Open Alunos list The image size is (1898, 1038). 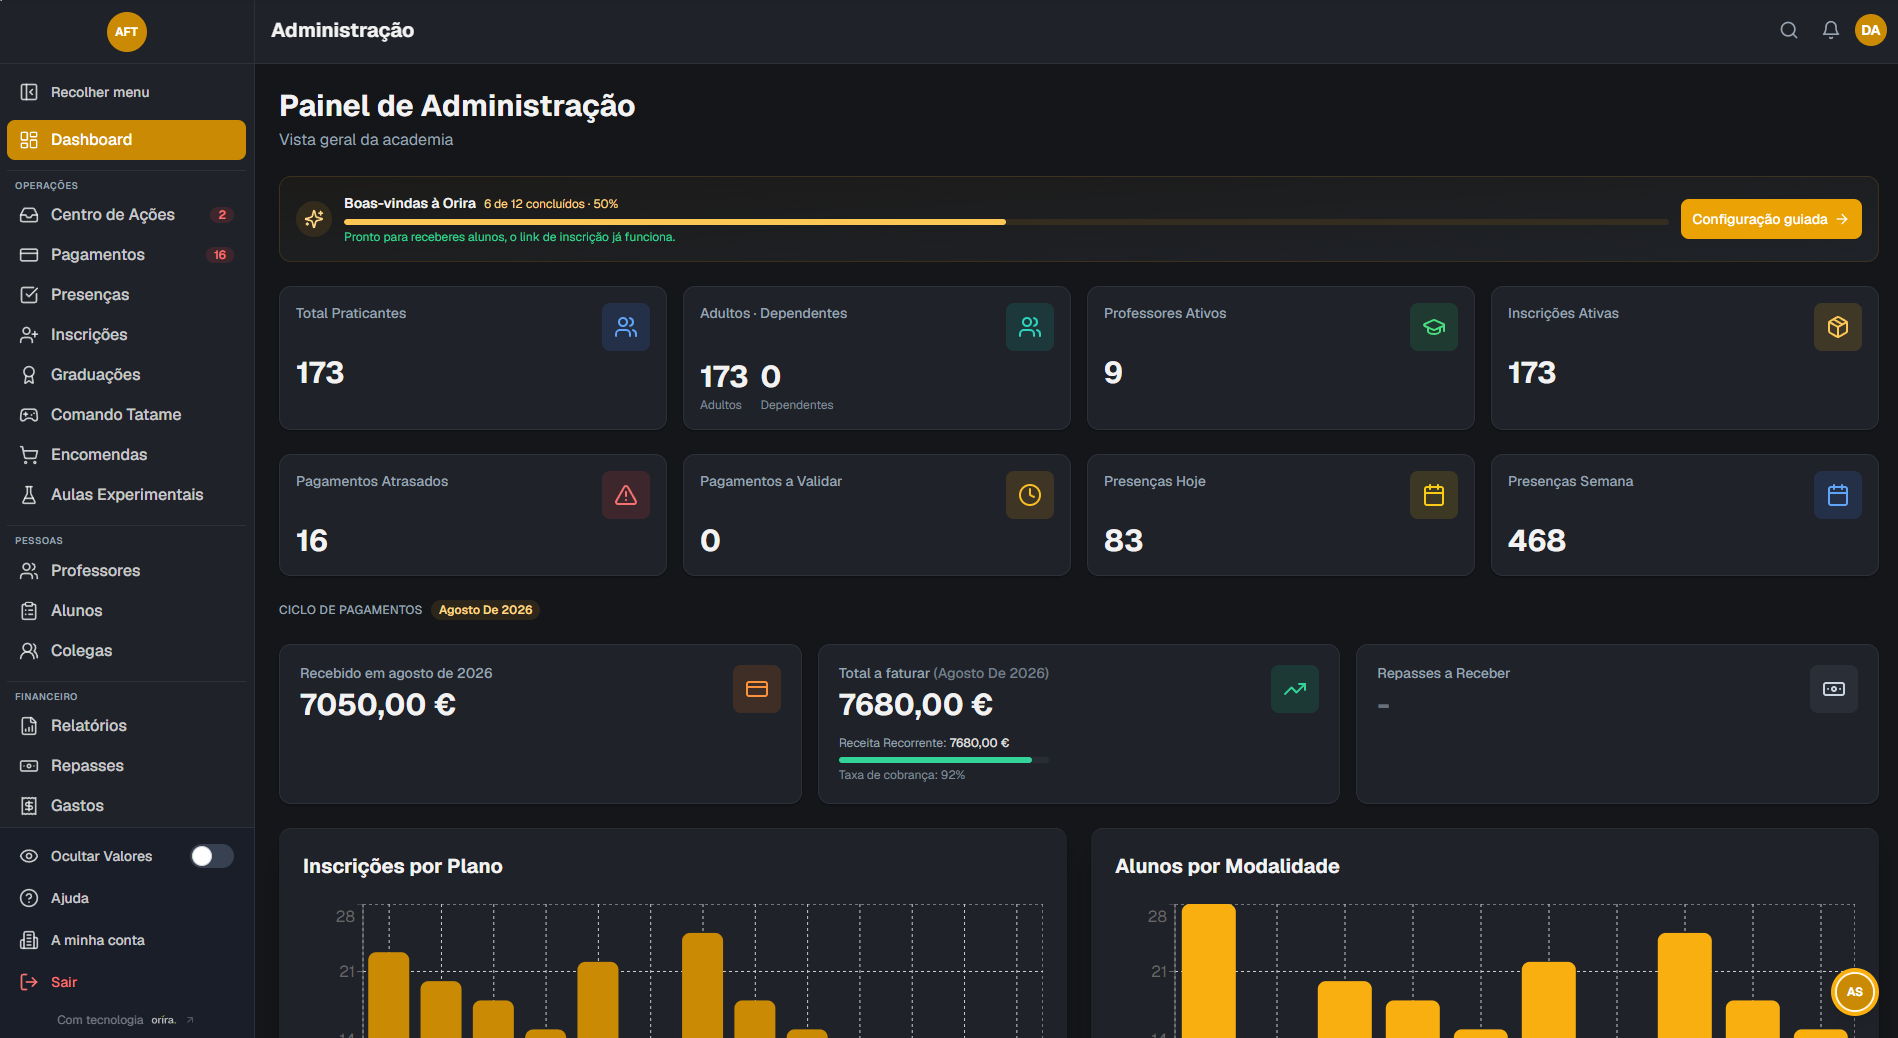tap(126, 611)
